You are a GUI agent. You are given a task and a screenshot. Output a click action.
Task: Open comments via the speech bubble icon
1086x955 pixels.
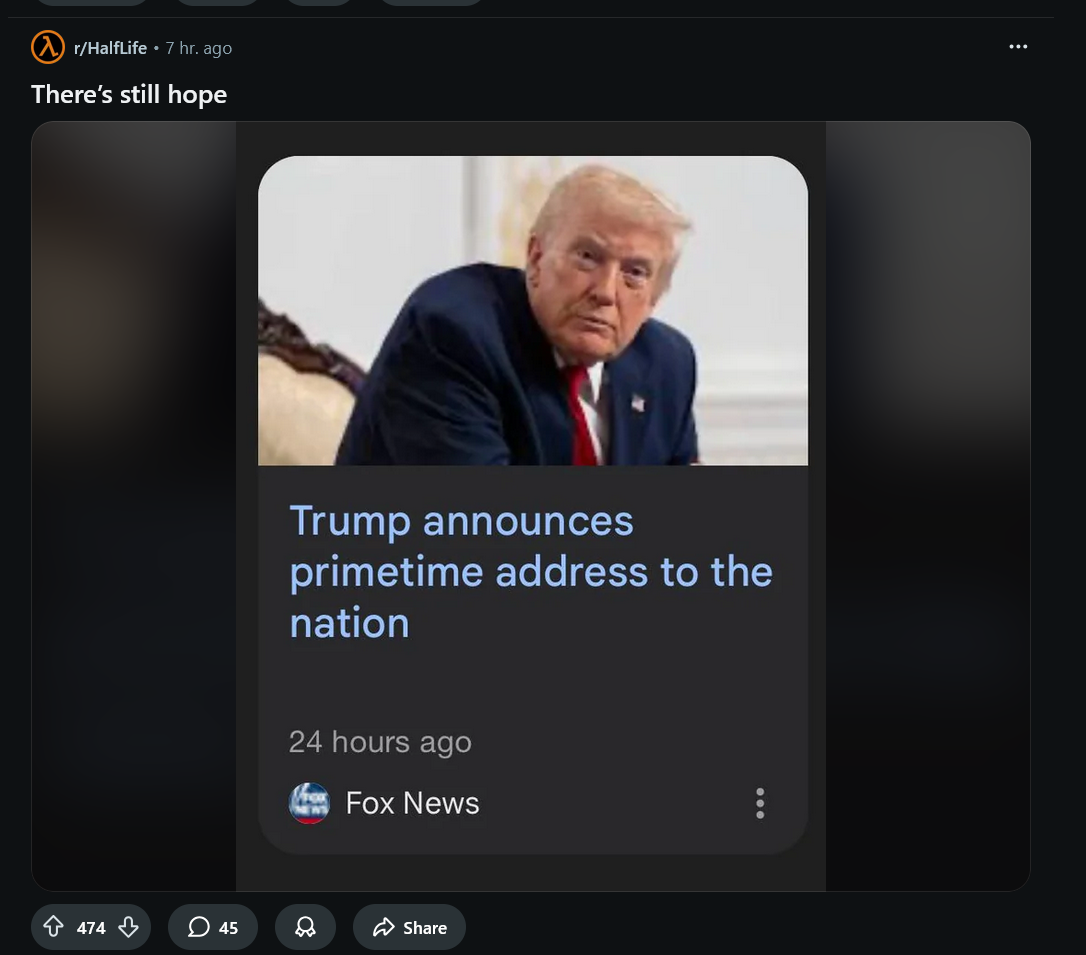199,927
